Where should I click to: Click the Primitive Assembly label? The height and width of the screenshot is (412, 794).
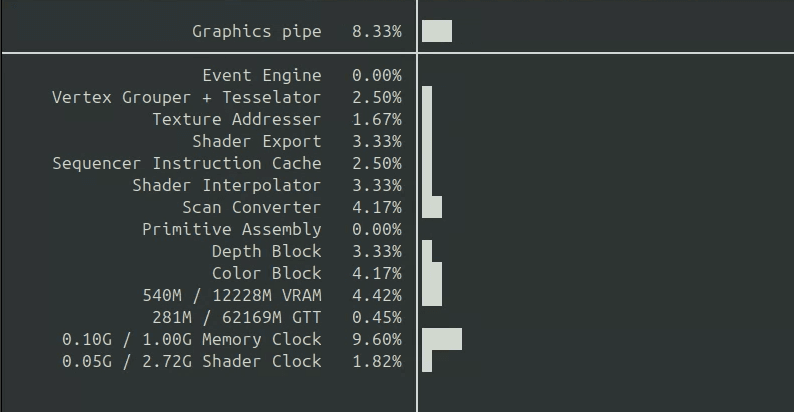point(232,229)
